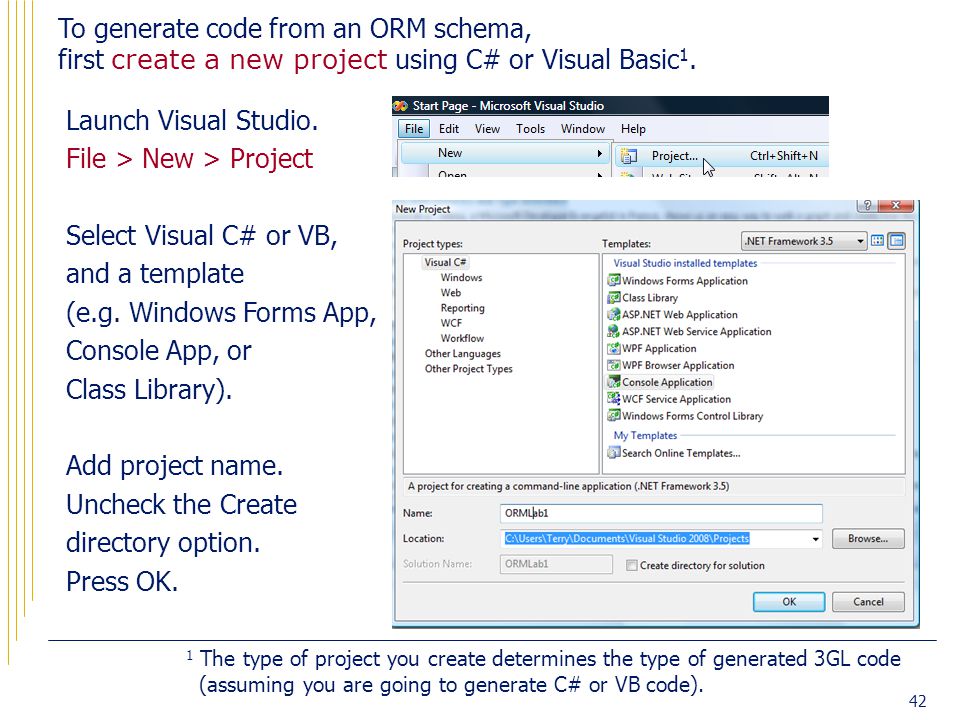Select Visual C# in project types
This screenshot has width=960, height=720.
tap(445, 263)
